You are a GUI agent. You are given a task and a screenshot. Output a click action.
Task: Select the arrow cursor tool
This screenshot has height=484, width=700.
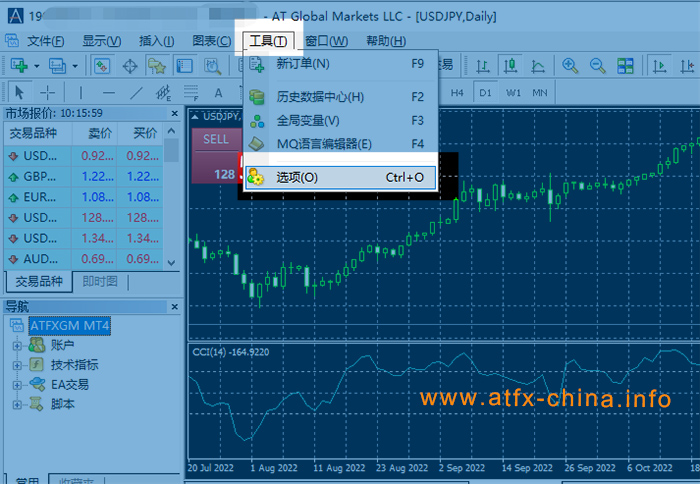pos(19,93)
